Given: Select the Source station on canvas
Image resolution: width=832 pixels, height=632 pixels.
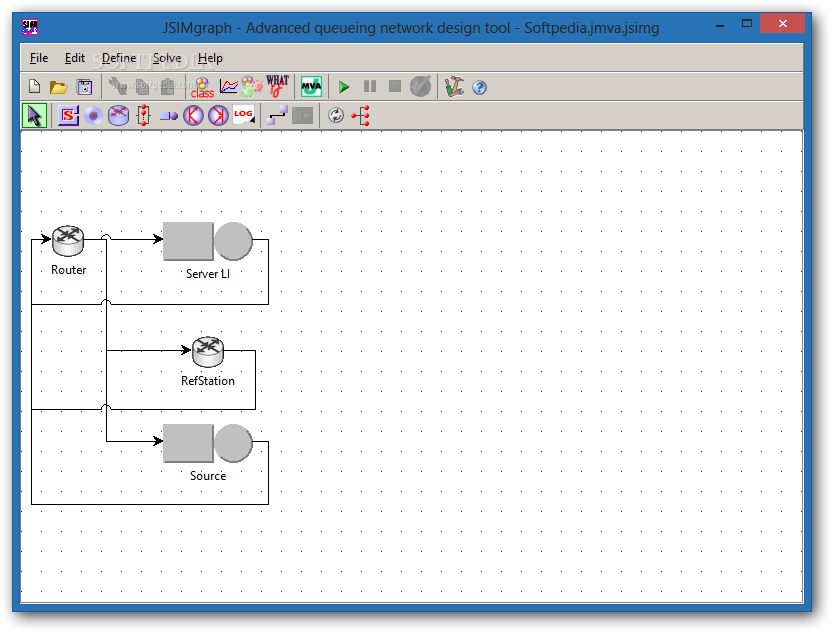Looking at the screenshot, I should click(207, 443).
